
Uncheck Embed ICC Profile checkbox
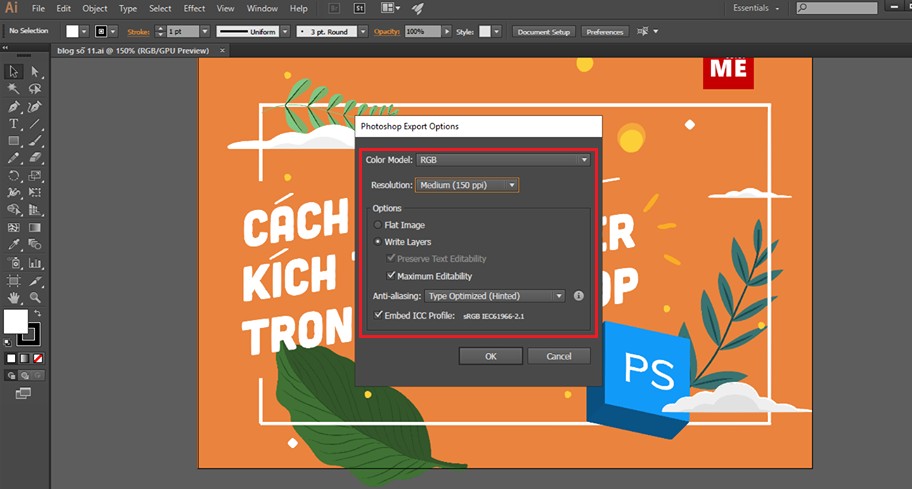point(378,315)
